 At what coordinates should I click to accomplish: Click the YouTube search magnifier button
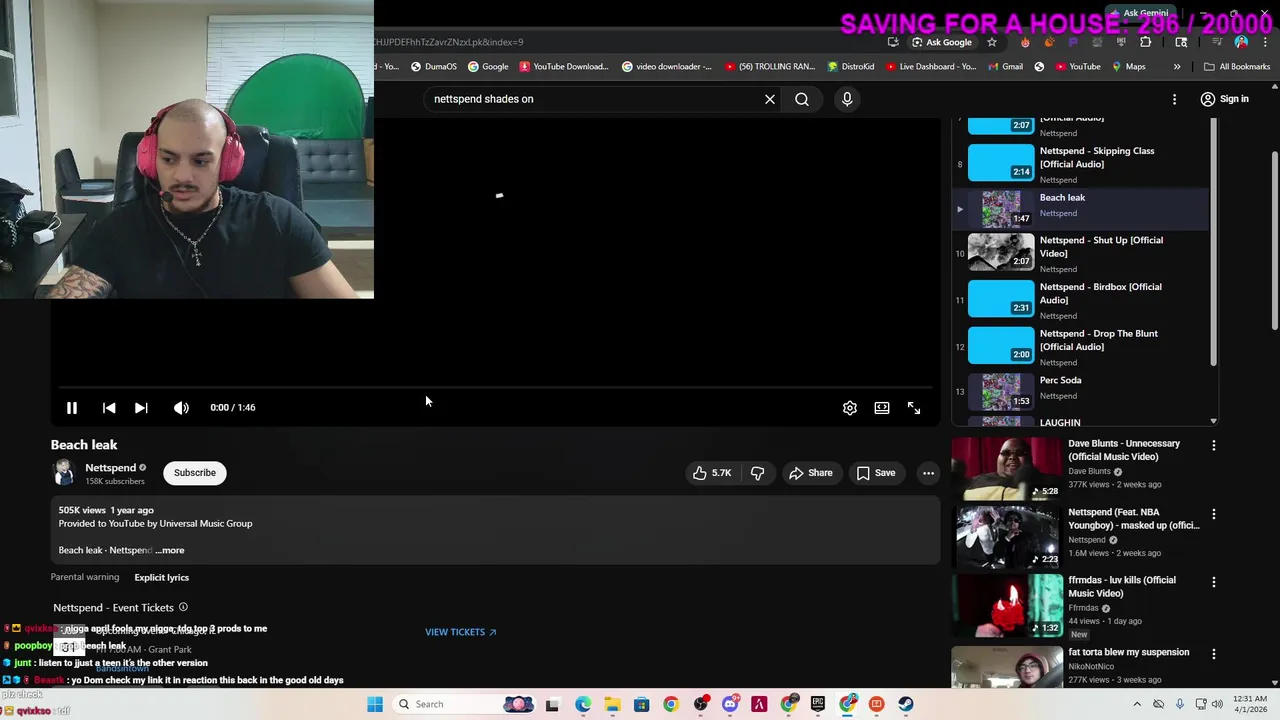[802, 99]
